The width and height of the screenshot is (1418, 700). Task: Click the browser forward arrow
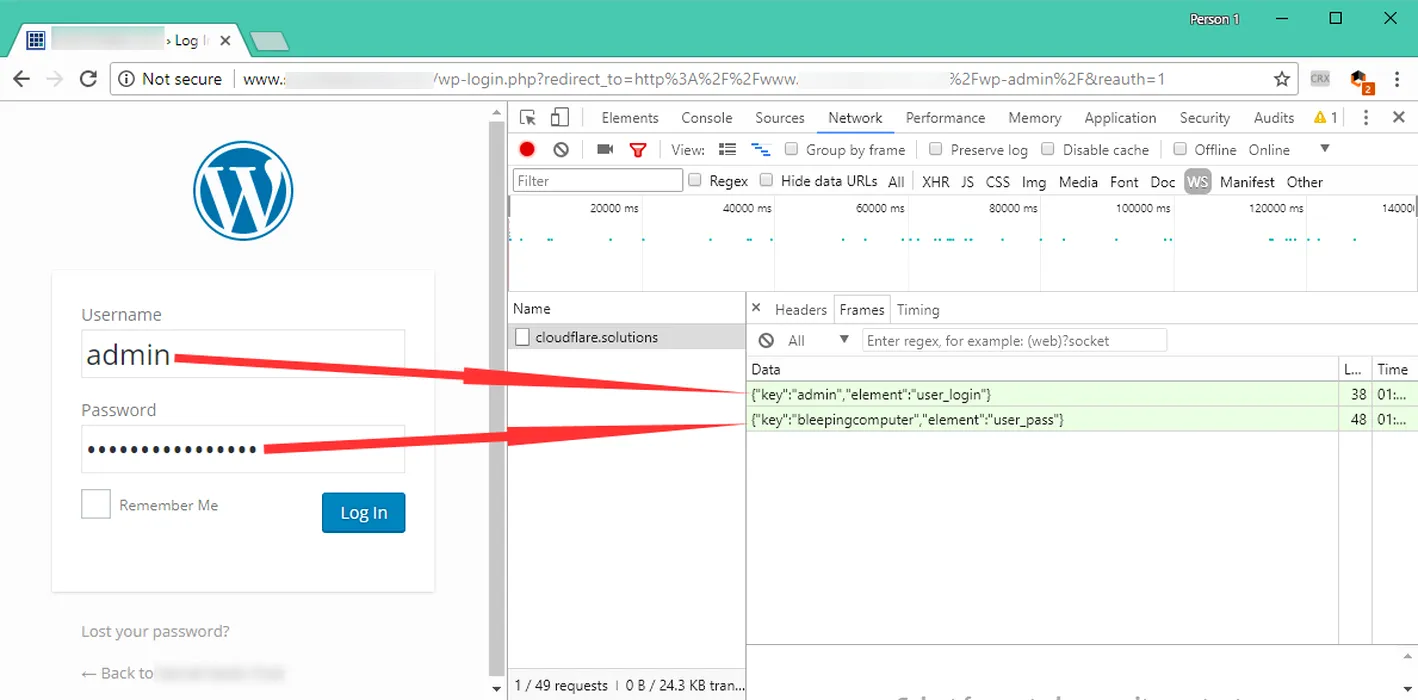(x=55, y=79)
